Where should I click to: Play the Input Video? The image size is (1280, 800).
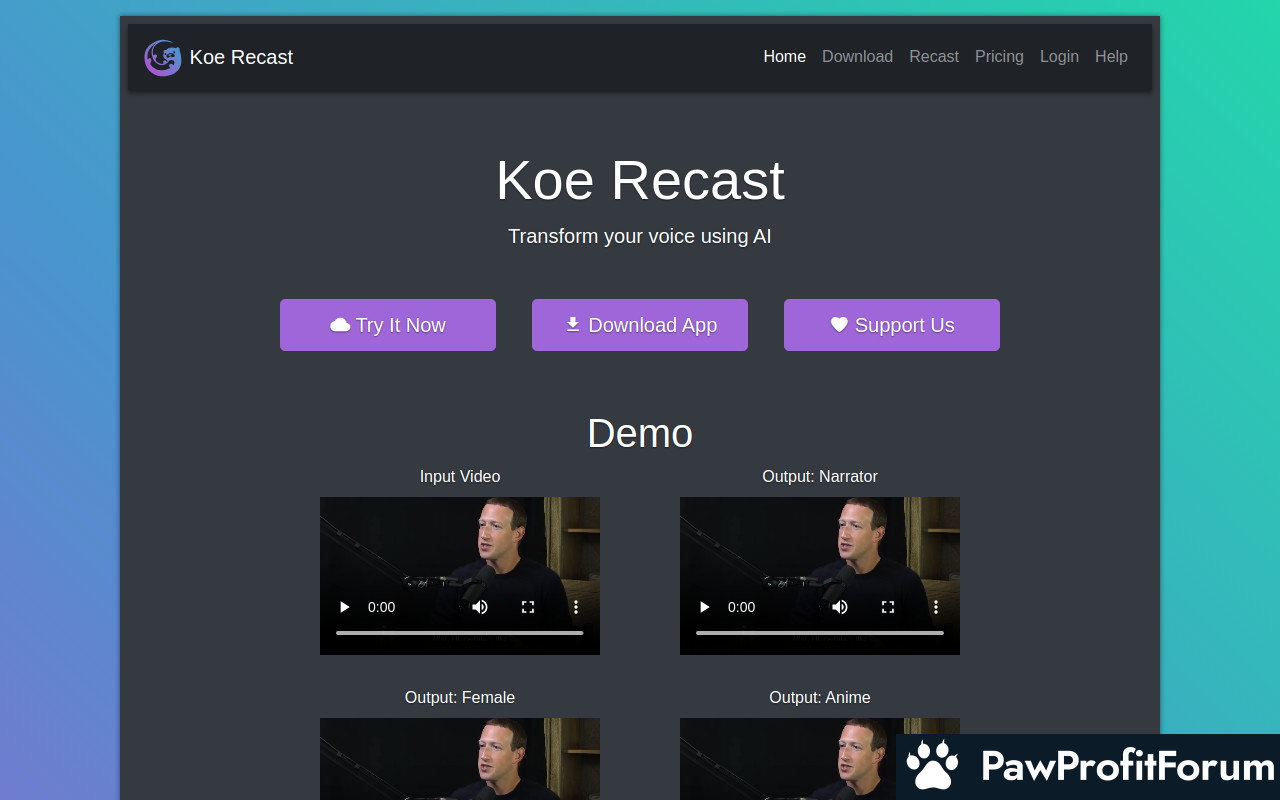click(345, 607)
